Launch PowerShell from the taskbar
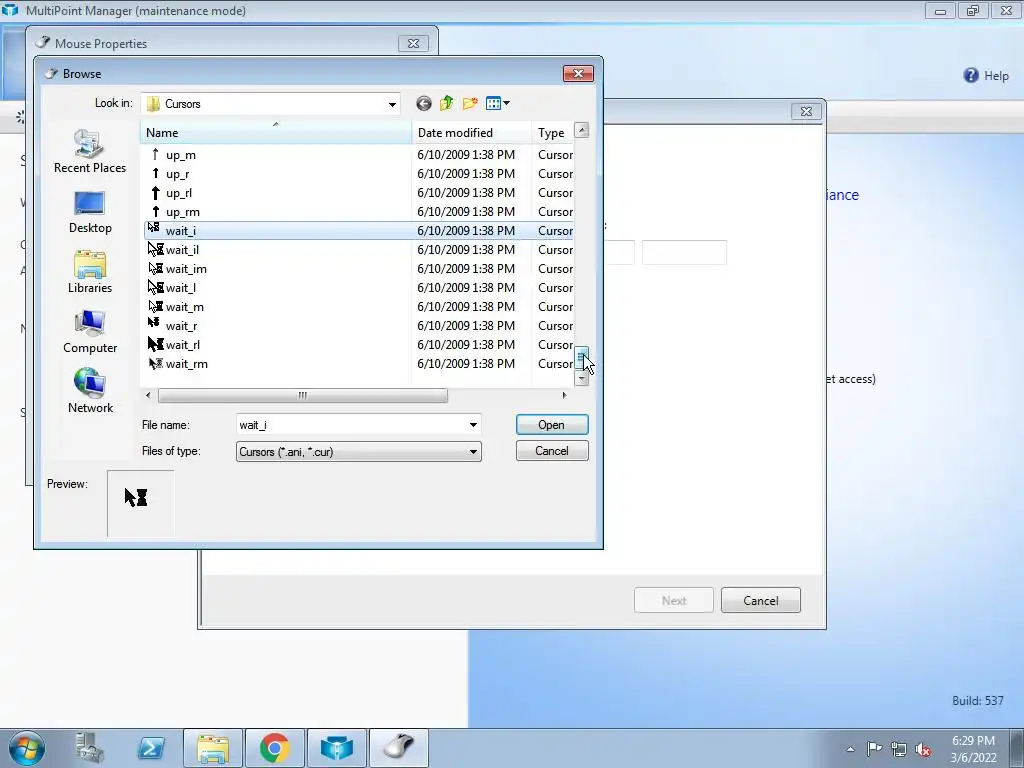The height and width of the screenshot is (768, 1024). pyautogui.click(x=151, y=748)
